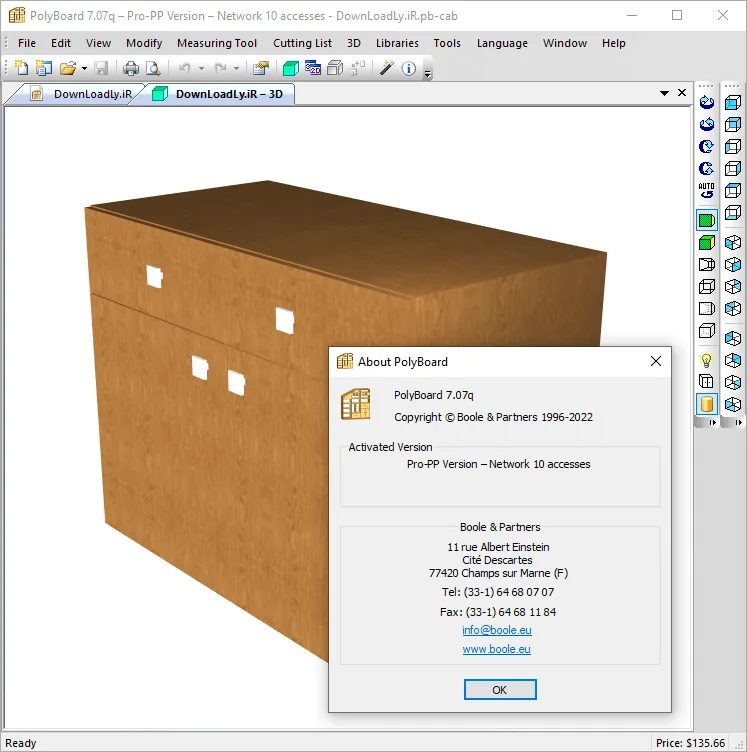Click the AUTO rotation icon
The image size is (747, 752).
(706, 190)
